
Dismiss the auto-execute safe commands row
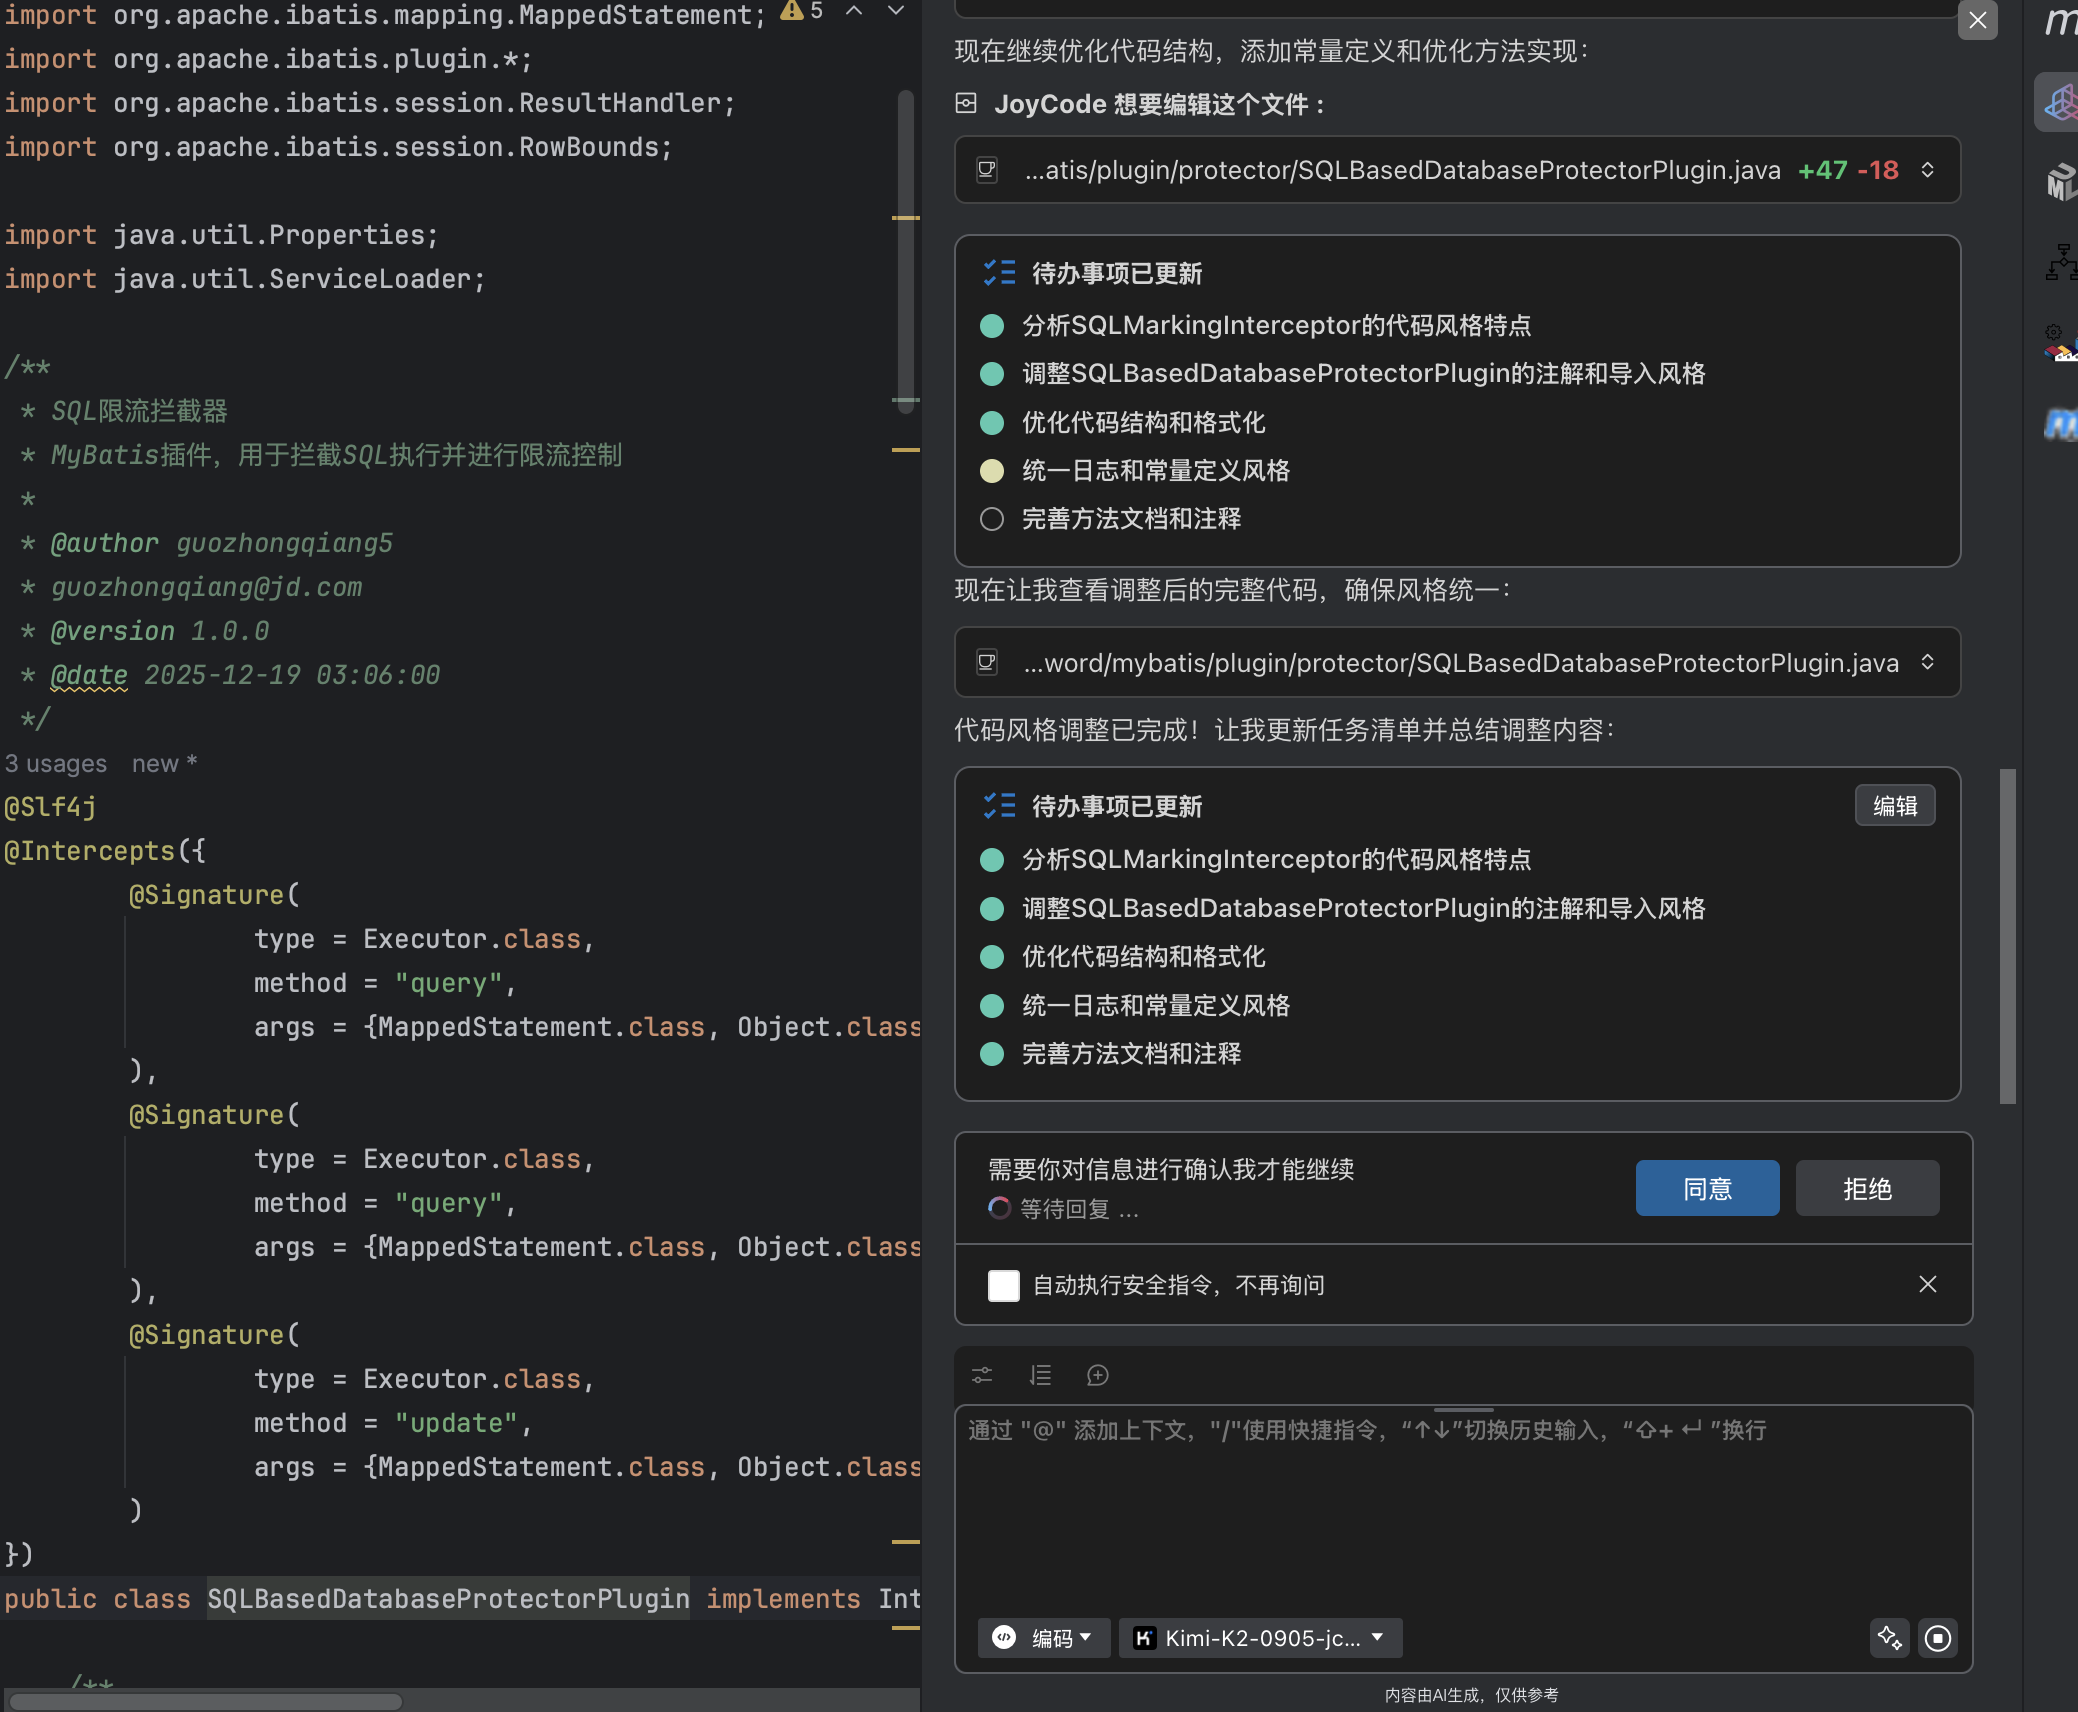pos(1927,1285)
